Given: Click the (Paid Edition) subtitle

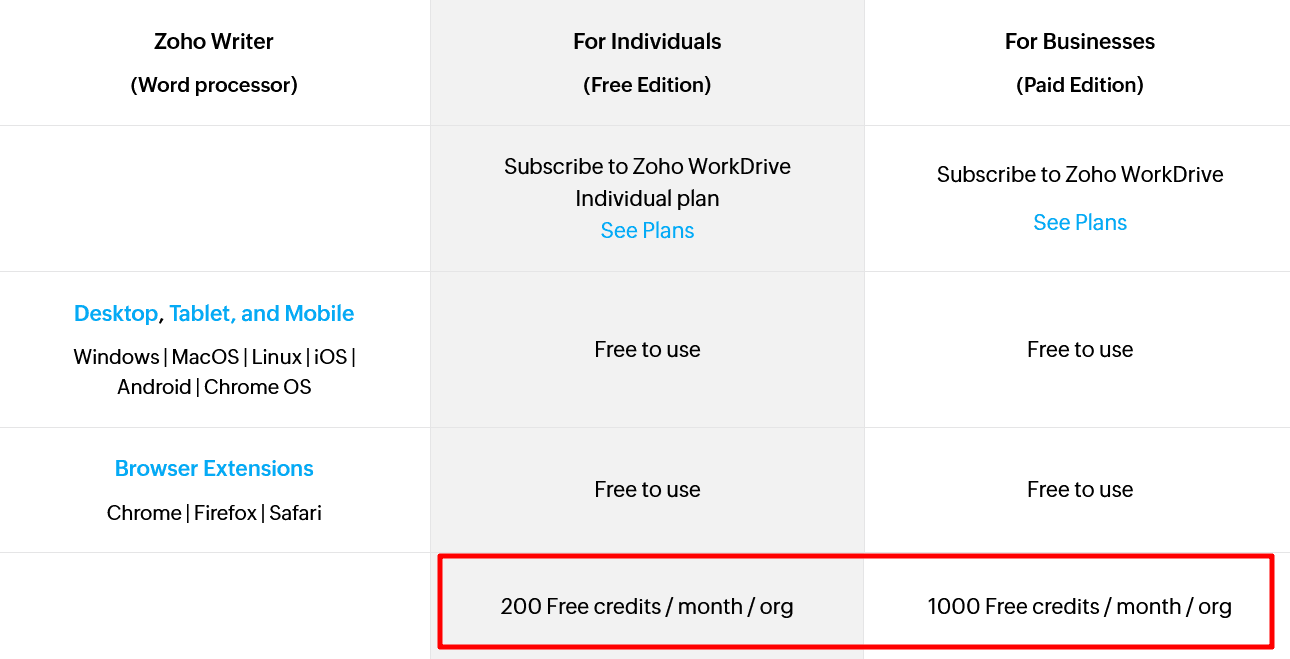Looking at the screenshot, I should [x=1079, y=85].
